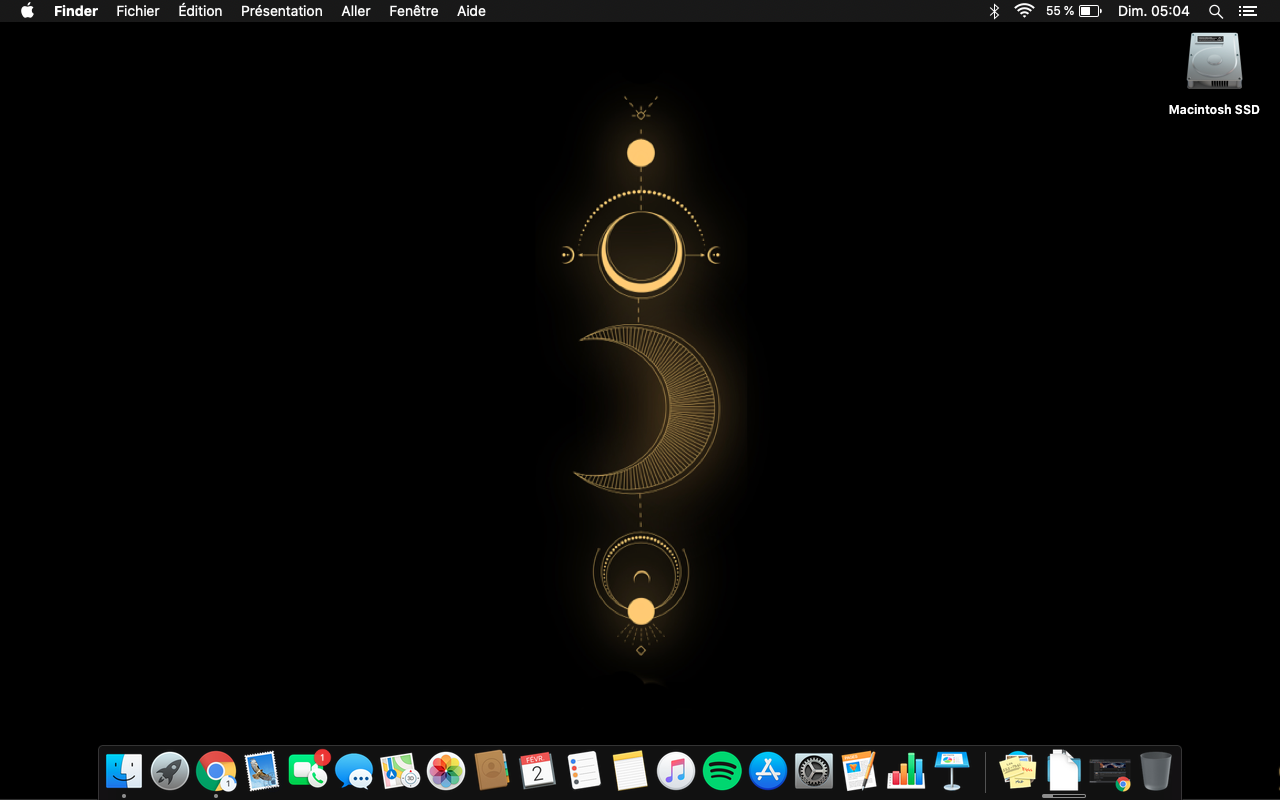Open FaceTime with notification badge
The height and width of the screenshot is (800, 1280).
[308, 770]
